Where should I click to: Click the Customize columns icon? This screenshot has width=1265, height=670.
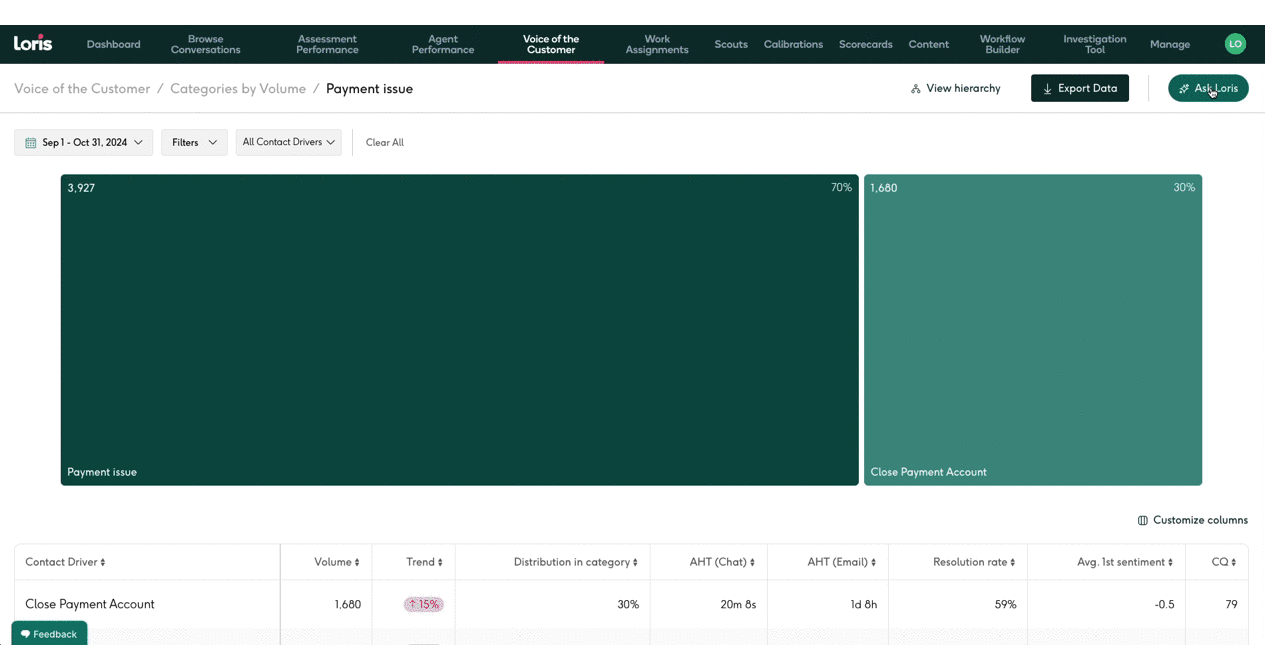click(x=1142, y=520)
